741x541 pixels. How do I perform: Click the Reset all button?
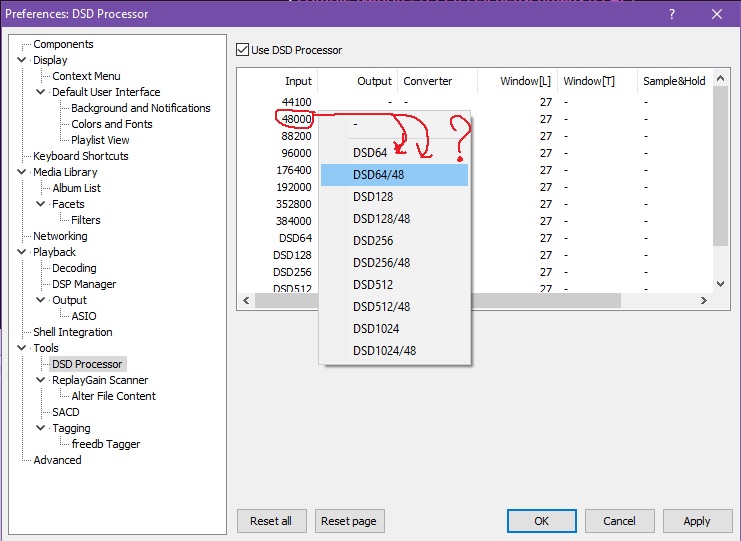(271, 521)
